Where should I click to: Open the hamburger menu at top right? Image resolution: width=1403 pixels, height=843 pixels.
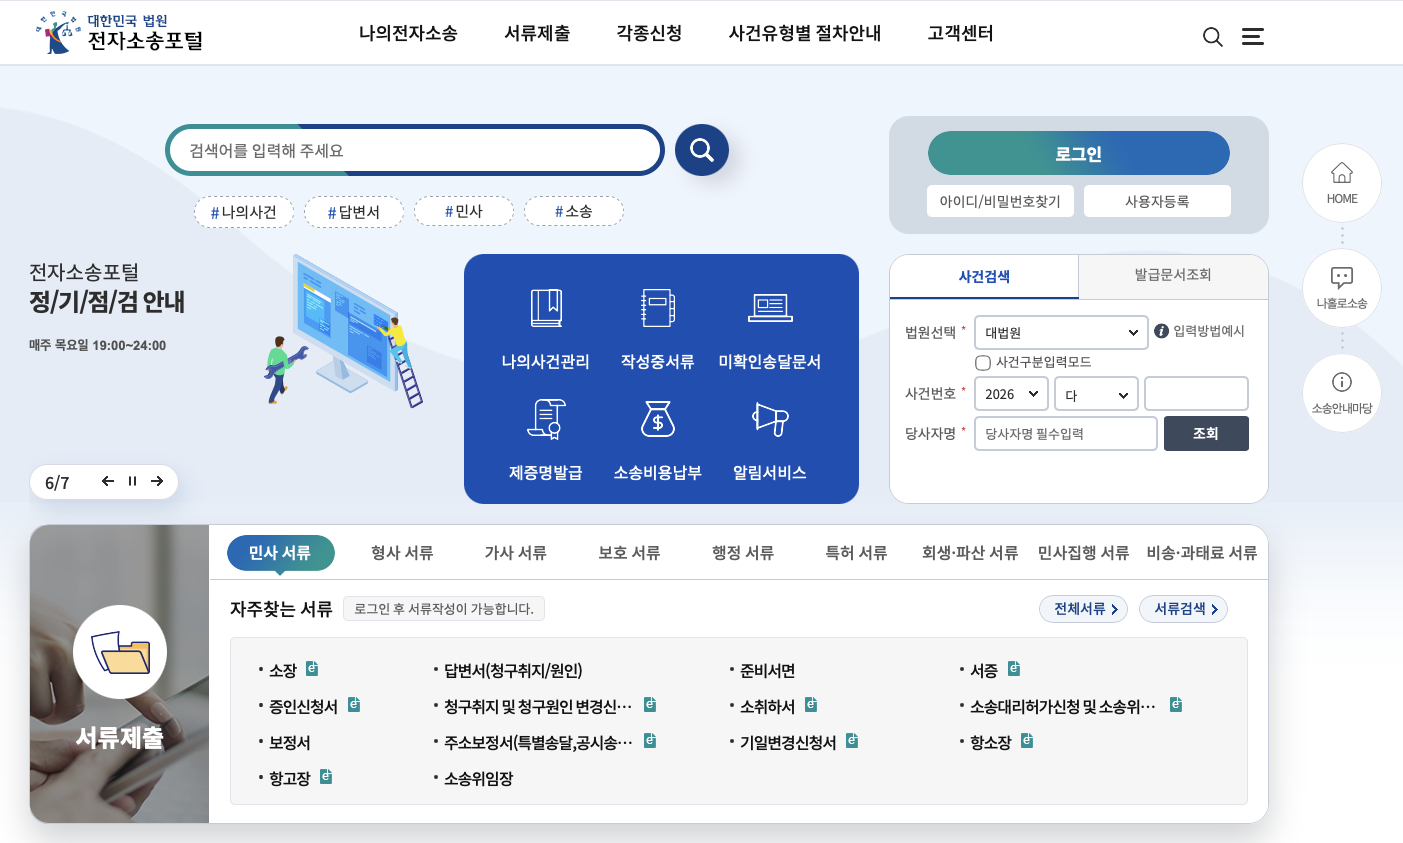(x=1253, y=35)
